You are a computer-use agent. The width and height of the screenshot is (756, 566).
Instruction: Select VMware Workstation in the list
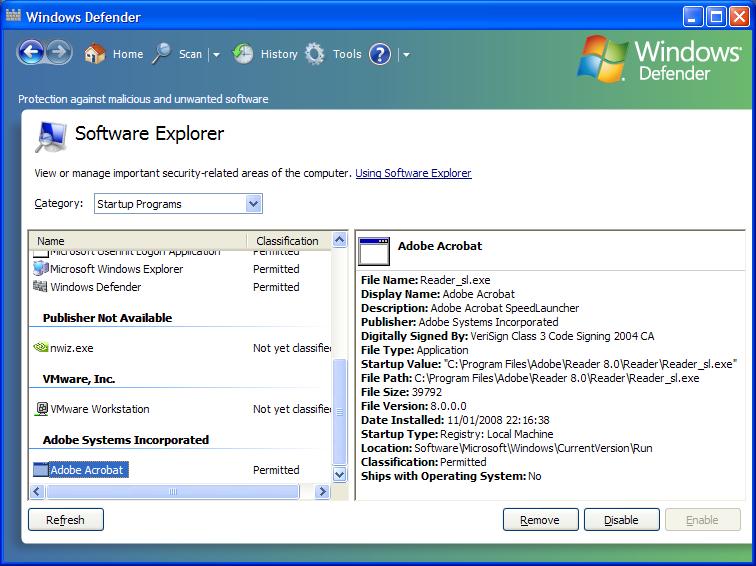click(x=100, y=409)
